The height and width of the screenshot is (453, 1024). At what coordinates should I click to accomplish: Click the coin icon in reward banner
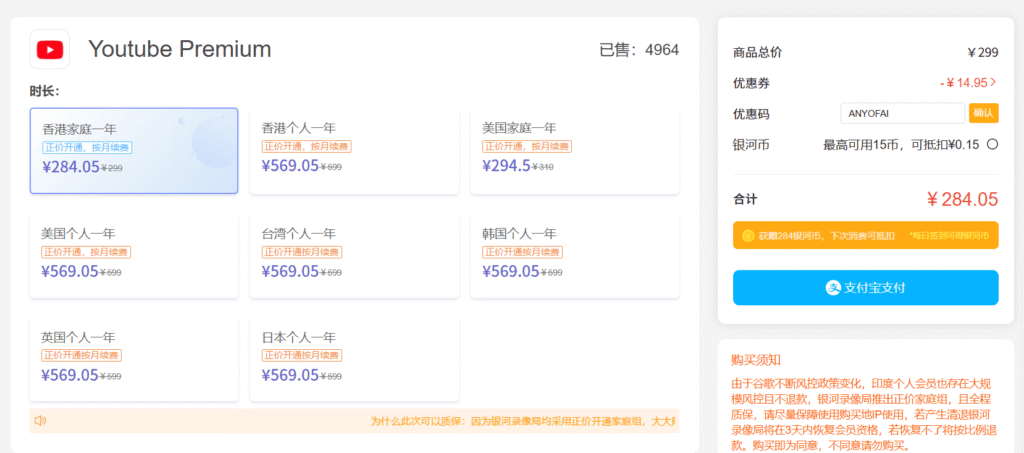point(748,235)
